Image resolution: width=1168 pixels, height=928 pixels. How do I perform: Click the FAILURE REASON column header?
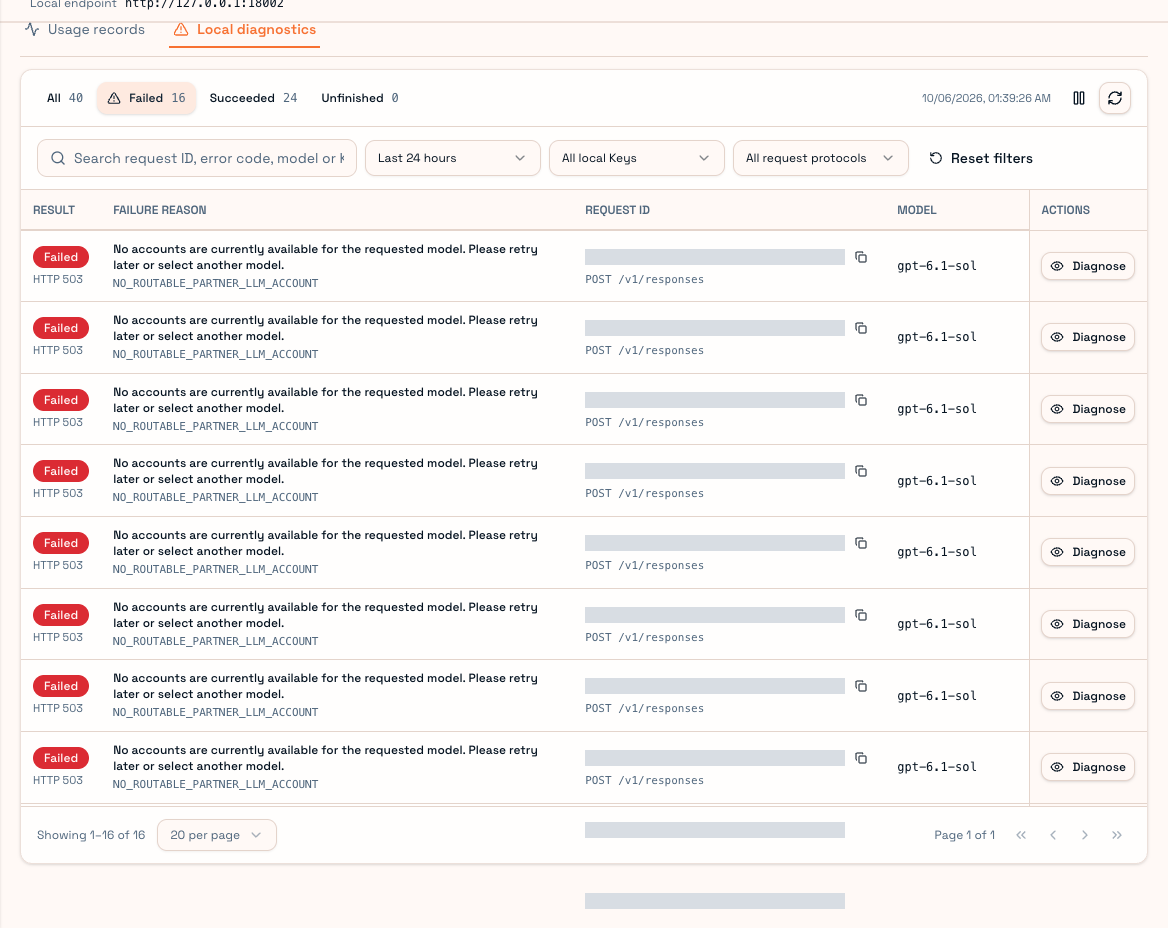coord(159,210)
